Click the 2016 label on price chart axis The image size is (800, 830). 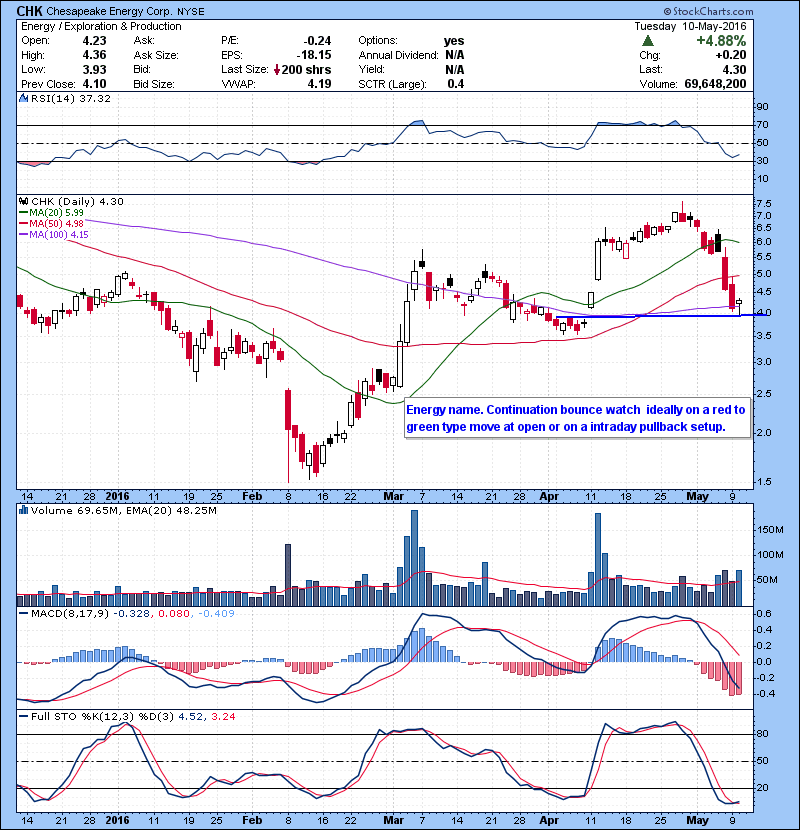click(117, 496)
